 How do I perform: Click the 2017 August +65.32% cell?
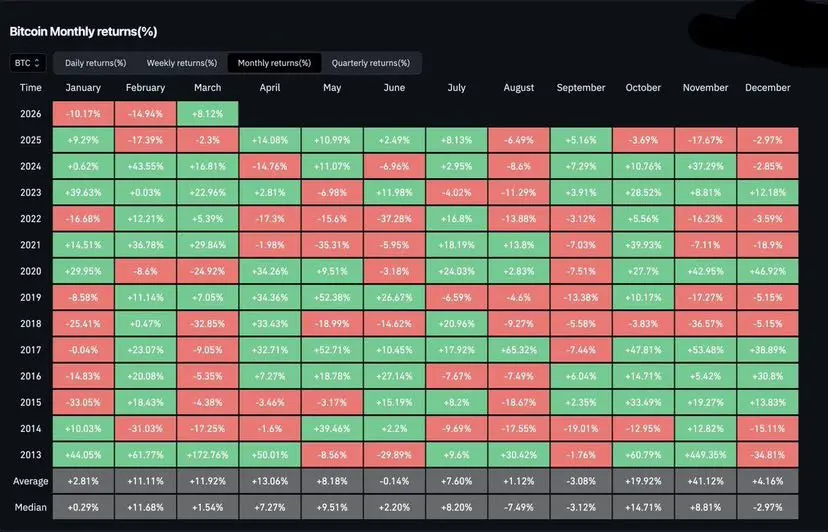[519, 350]
